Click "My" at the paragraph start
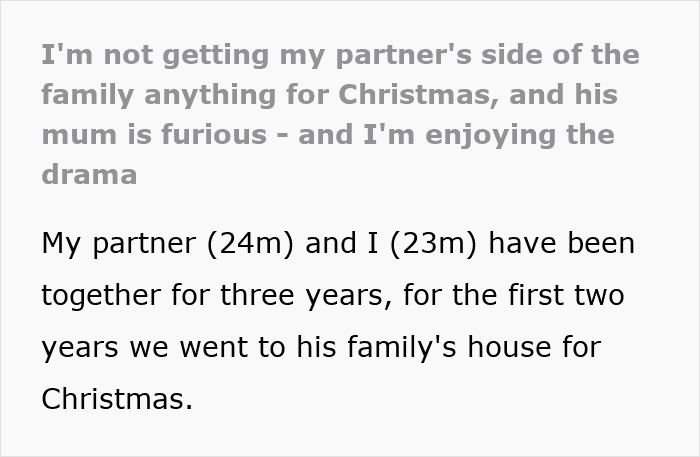The width and height of the screenshot is (700, 457). (x=61, y=243)
